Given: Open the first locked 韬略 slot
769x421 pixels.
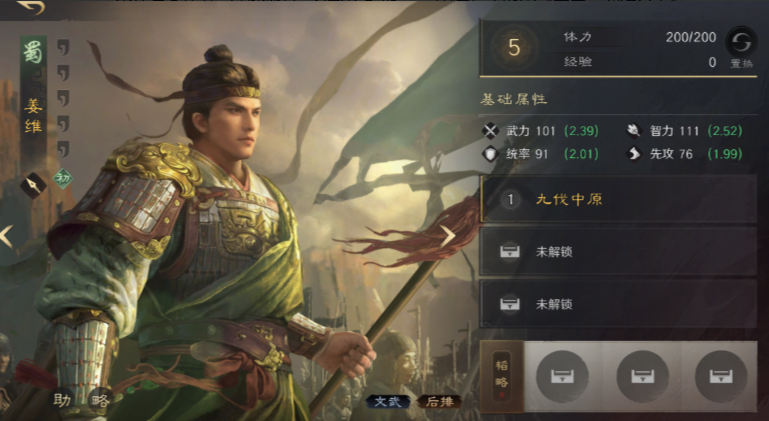Looking at the screenshot, I should point(562,376).
